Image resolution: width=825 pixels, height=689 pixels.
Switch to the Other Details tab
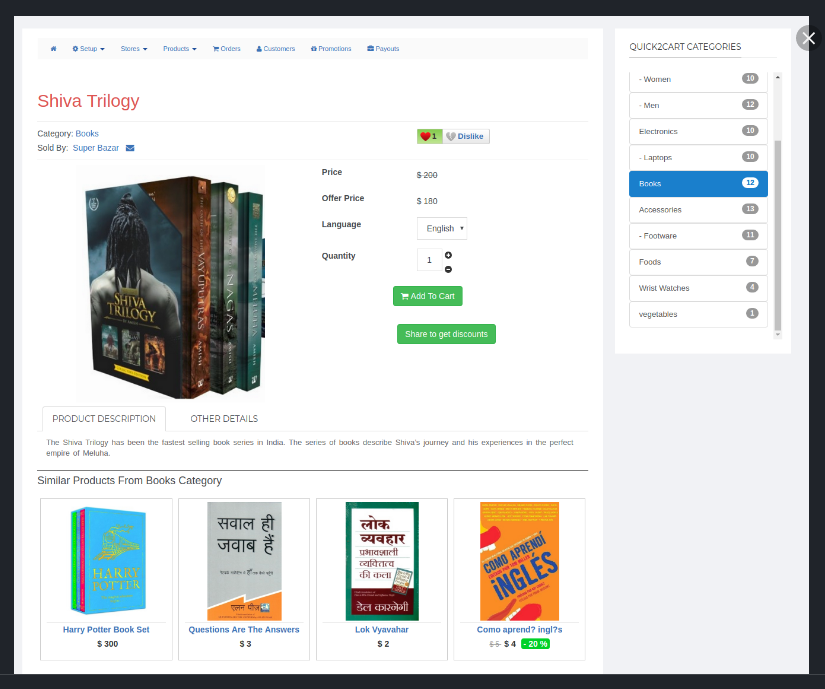[224, 419]
